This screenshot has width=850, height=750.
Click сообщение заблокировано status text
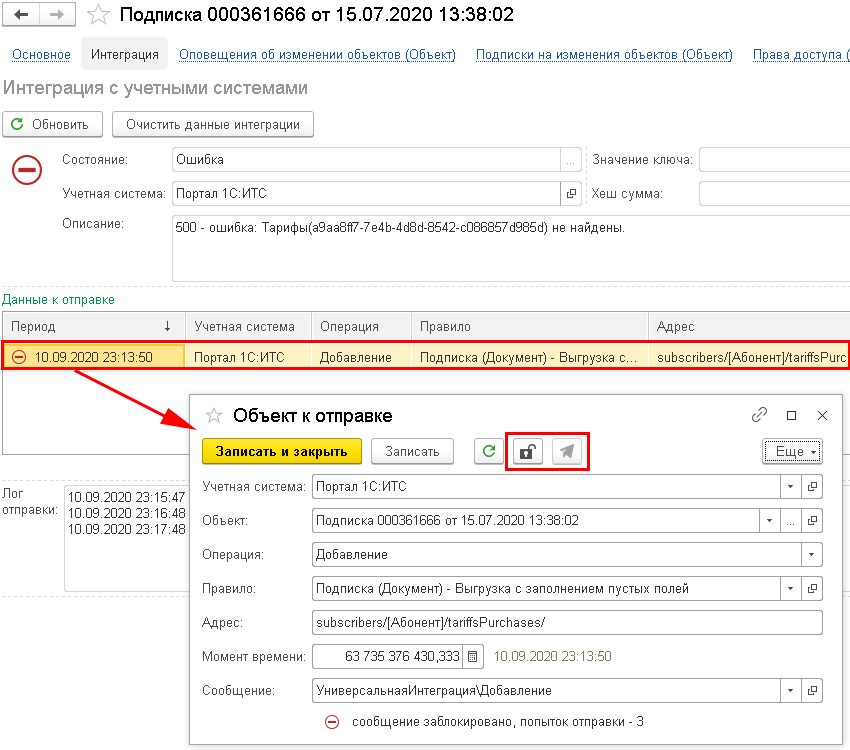click(498, 722)
